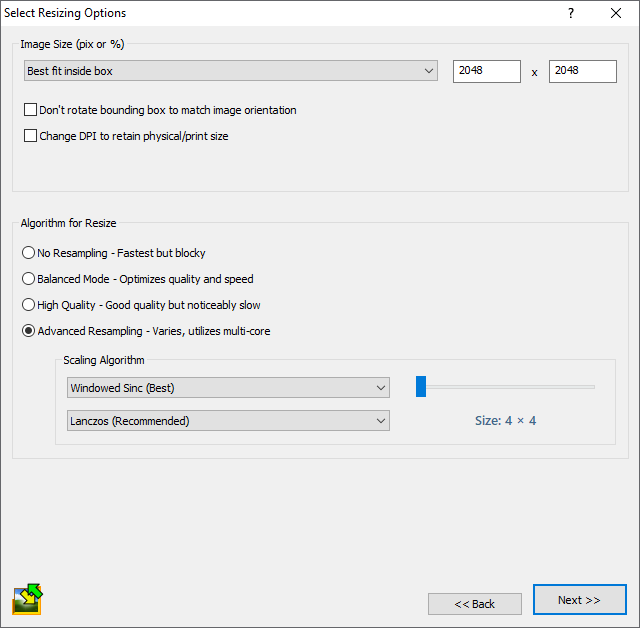The image size is (640, 628).
Task: Close the Select Resizing Options dialog
Action: coord(616,13)
